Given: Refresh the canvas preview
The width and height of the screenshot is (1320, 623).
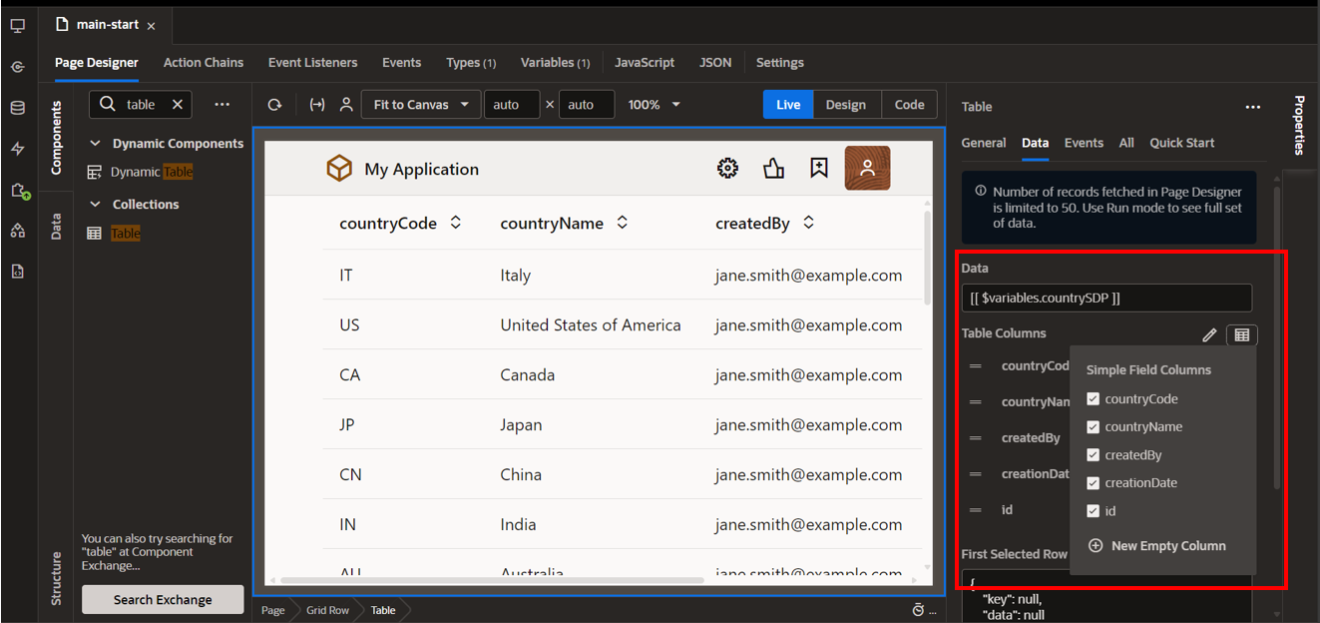Looking at the screenshot, I should tap(274, 104).
